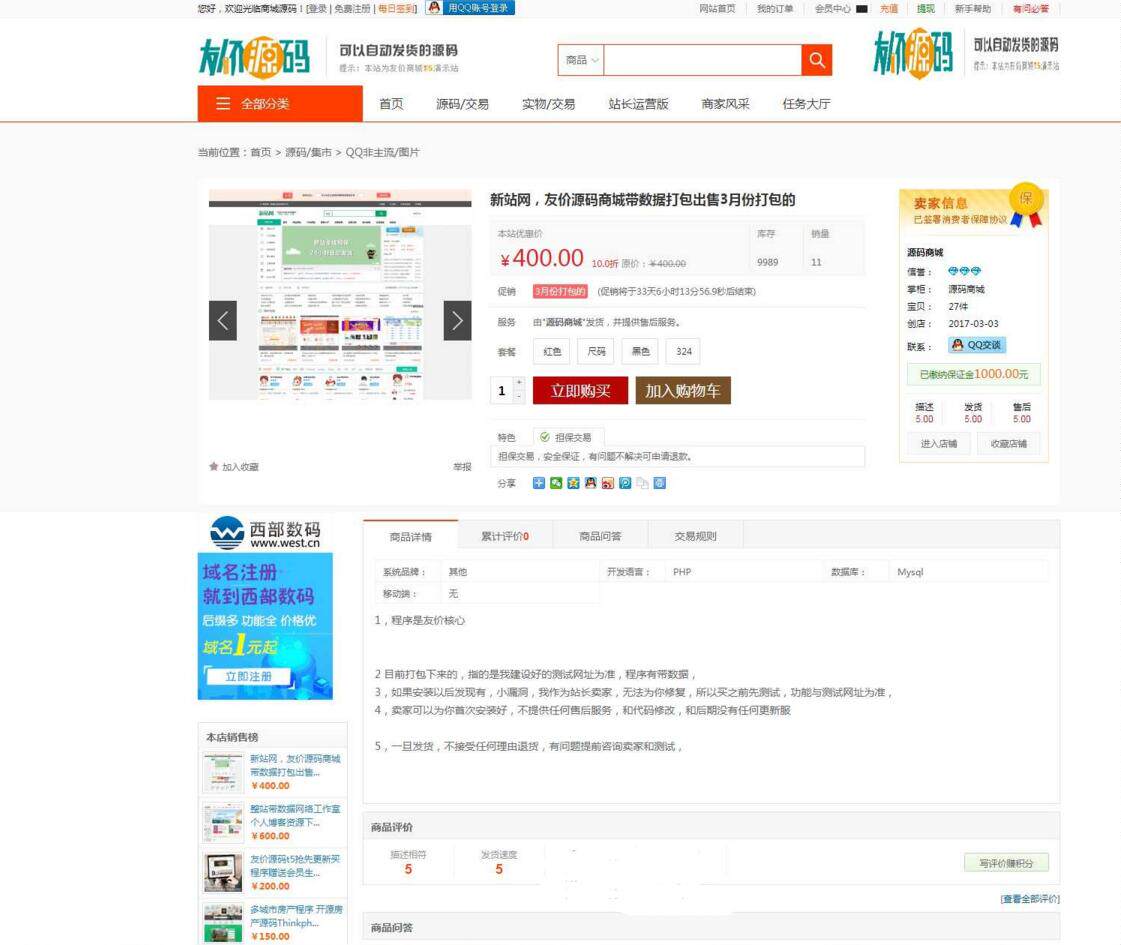Switch to the 累计评价 tab
The image size is (1121, 945).
tap(505, 536)
